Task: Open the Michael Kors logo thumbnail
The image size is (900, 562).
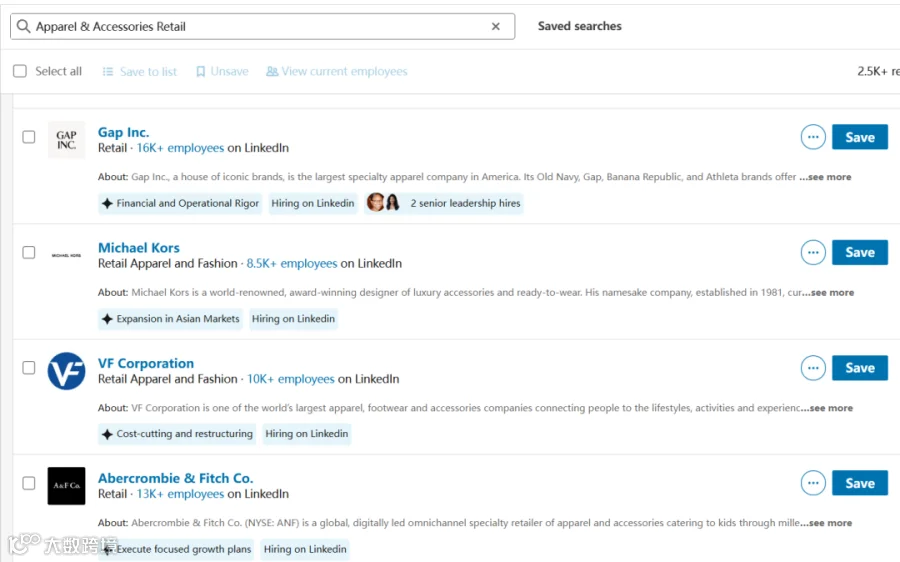Action: click(67, 255)
